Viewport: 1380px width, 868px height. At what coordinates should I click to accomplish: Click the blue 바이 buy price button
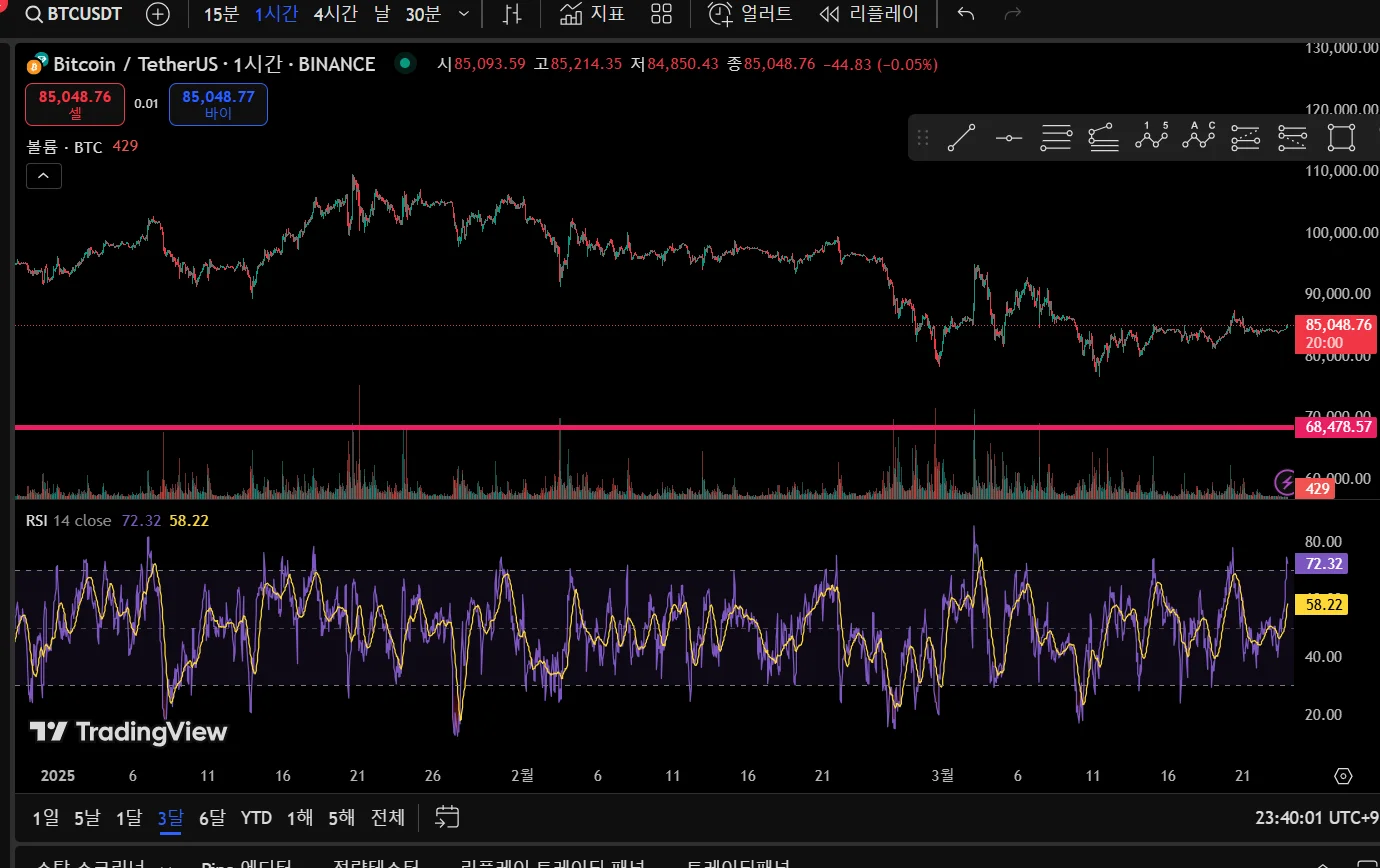(x=218, y=104)
